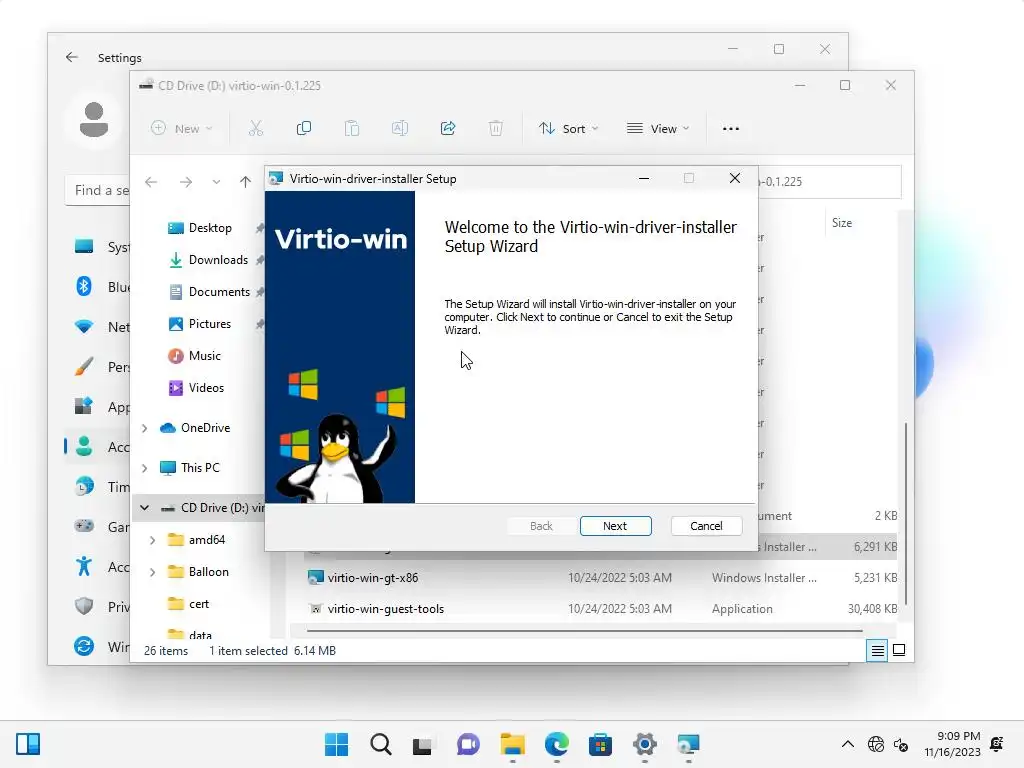The height and width of the screenshot is (768, 1024).
Task: Select the cert folder in the tree
Action: click(199, 604)
